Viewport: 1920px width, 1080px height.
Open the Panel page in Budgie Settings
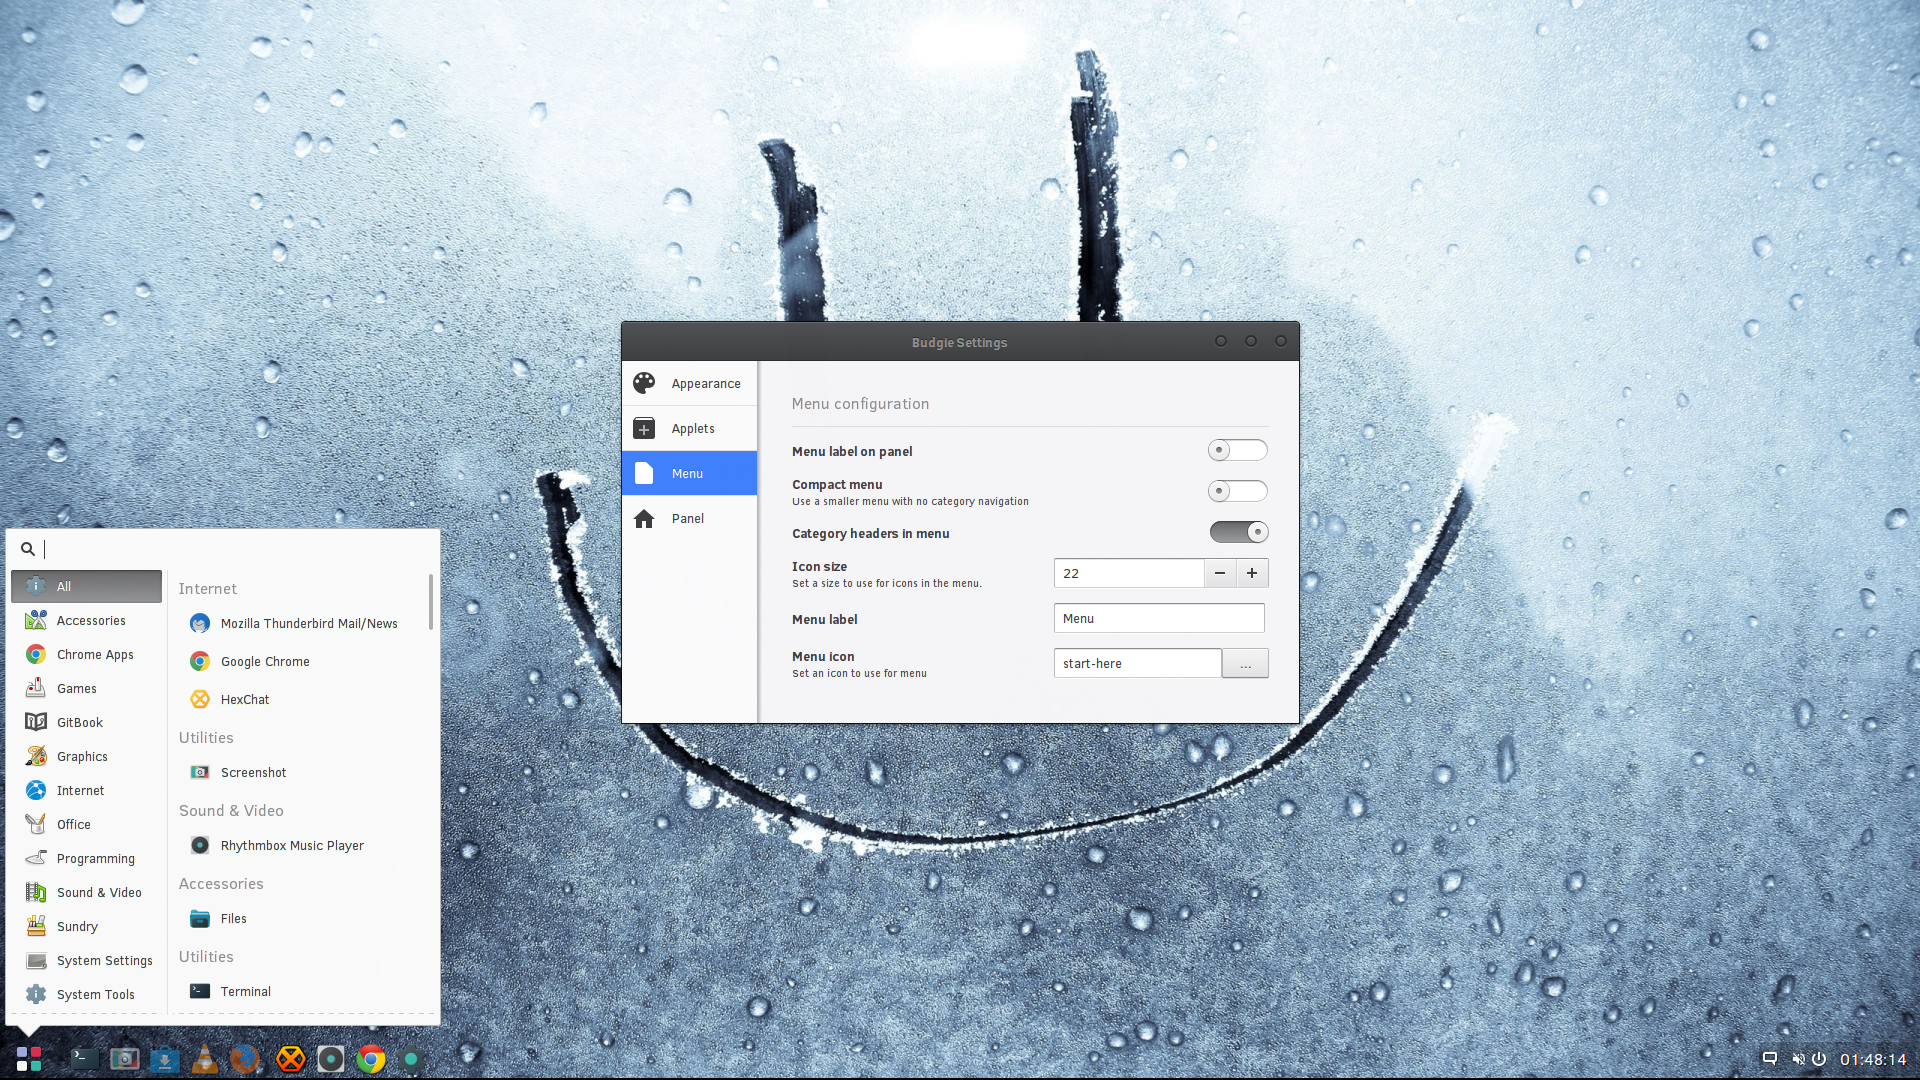[x=689, y=519]
